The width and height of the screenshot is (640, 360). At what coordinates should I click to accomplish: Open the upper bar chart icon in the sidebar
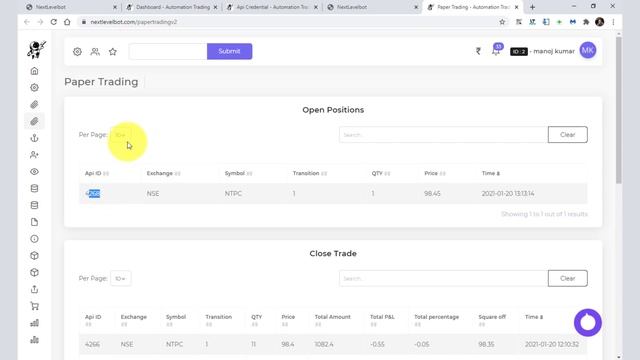pyautogui.click(x=34, y=323)
